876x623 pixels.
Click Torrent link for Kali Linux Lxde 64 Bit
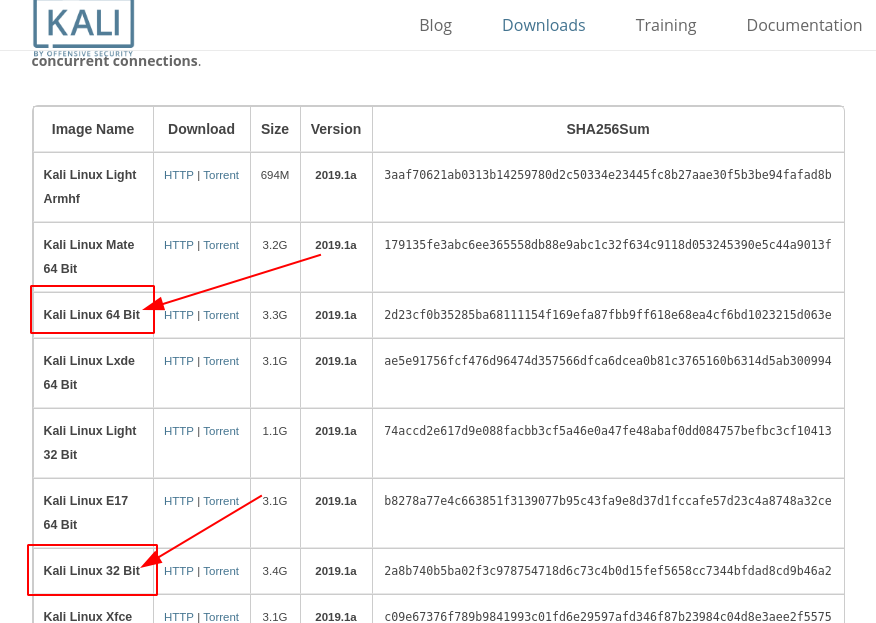[221, 361]
